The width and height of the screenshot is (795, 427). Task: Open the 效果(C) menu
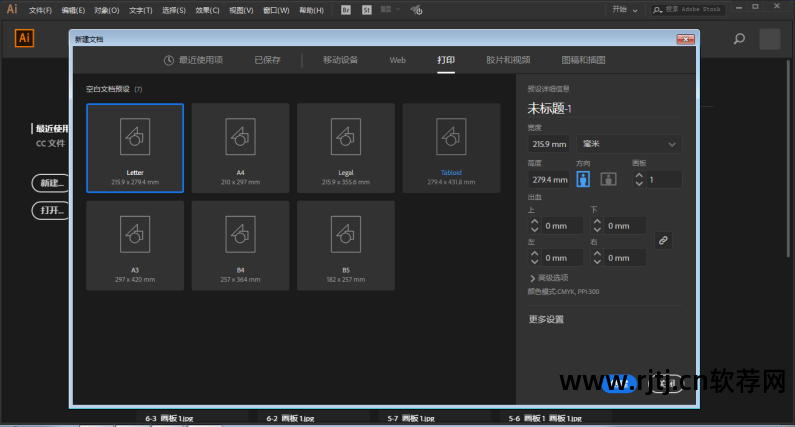(207, 10)
